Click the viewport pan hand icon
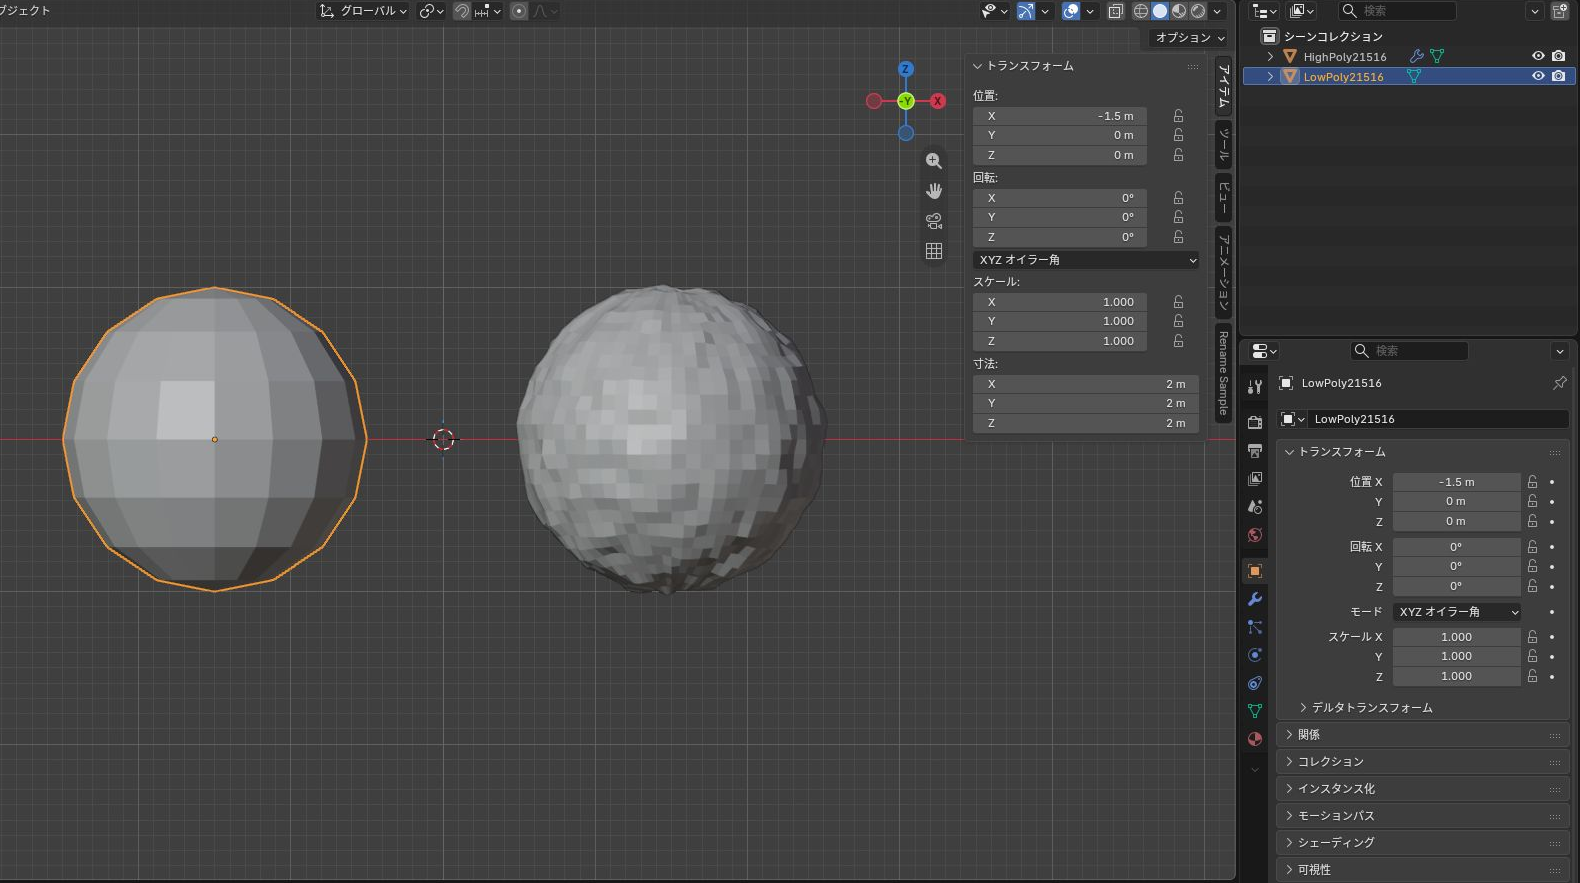This screenshot has width=1580, height=883. click(x=934, y=191)
